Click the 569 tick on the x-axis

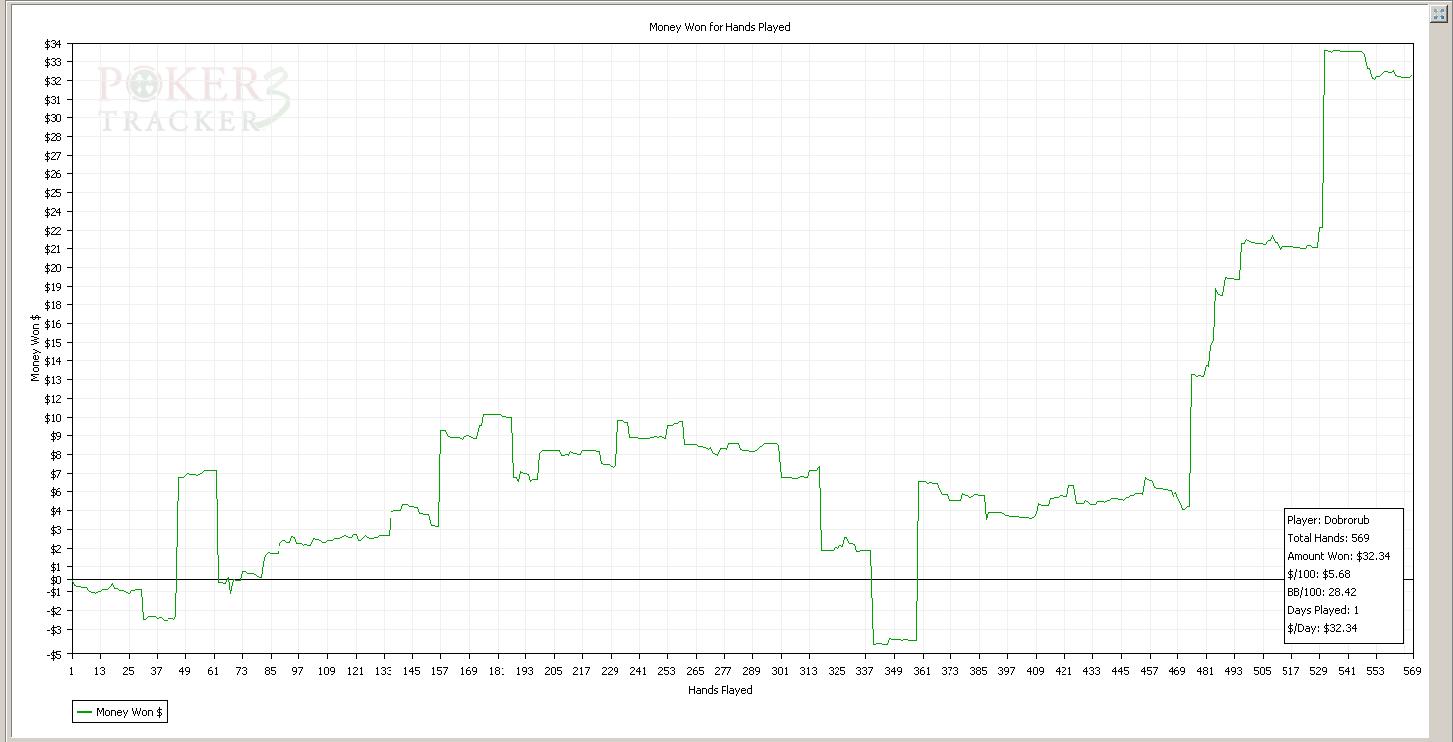click(1412, 671)
